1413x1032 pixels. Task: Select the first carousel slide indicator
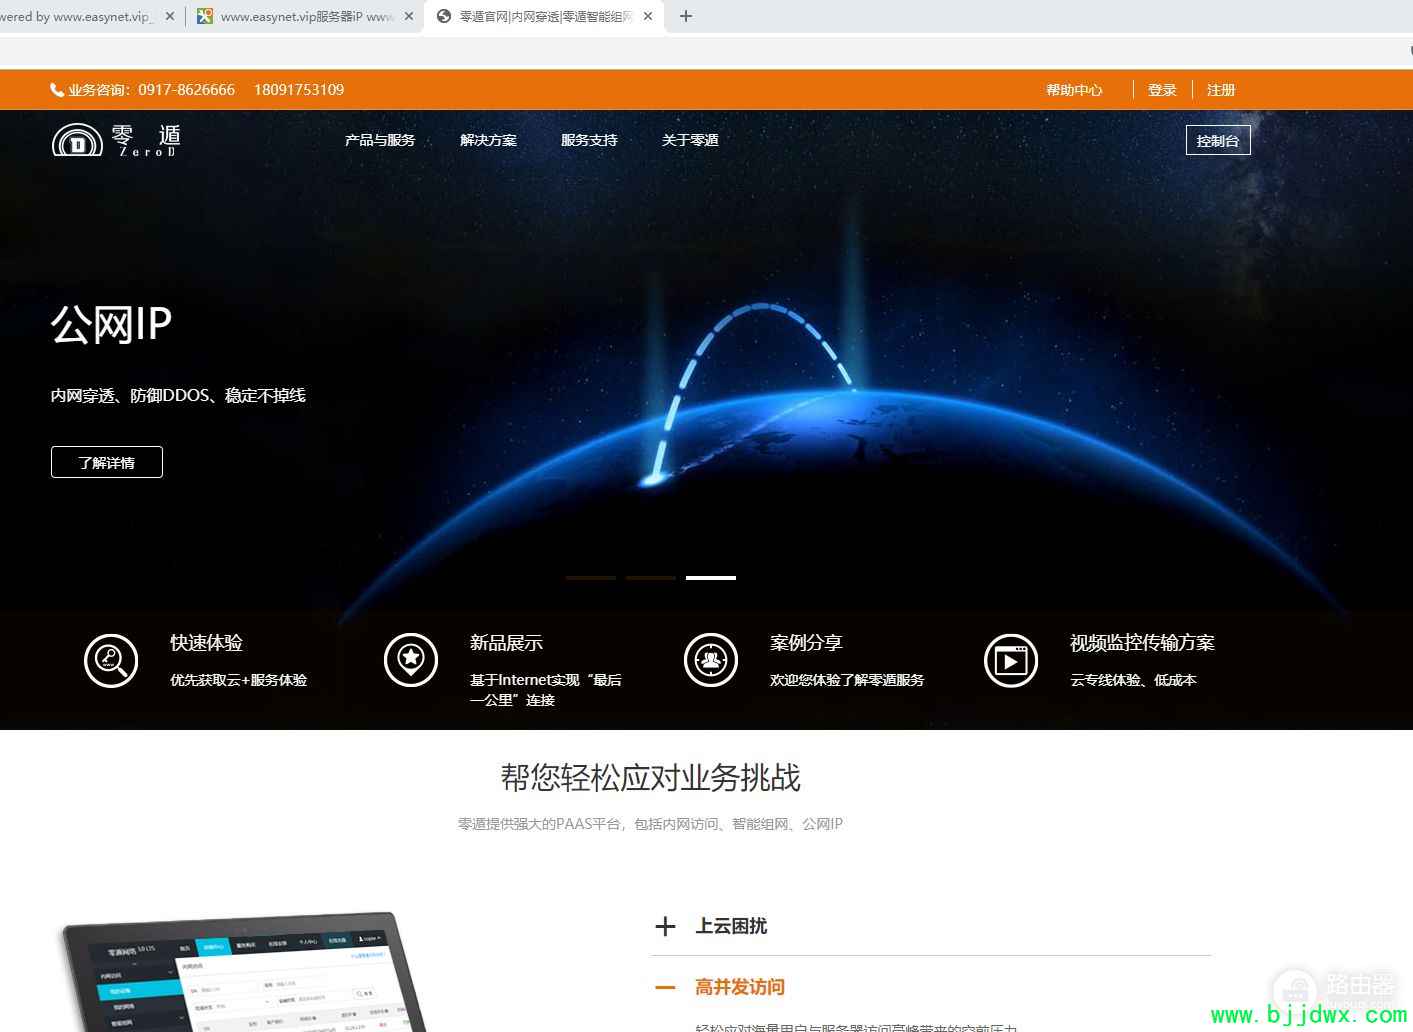pos(591,578)
